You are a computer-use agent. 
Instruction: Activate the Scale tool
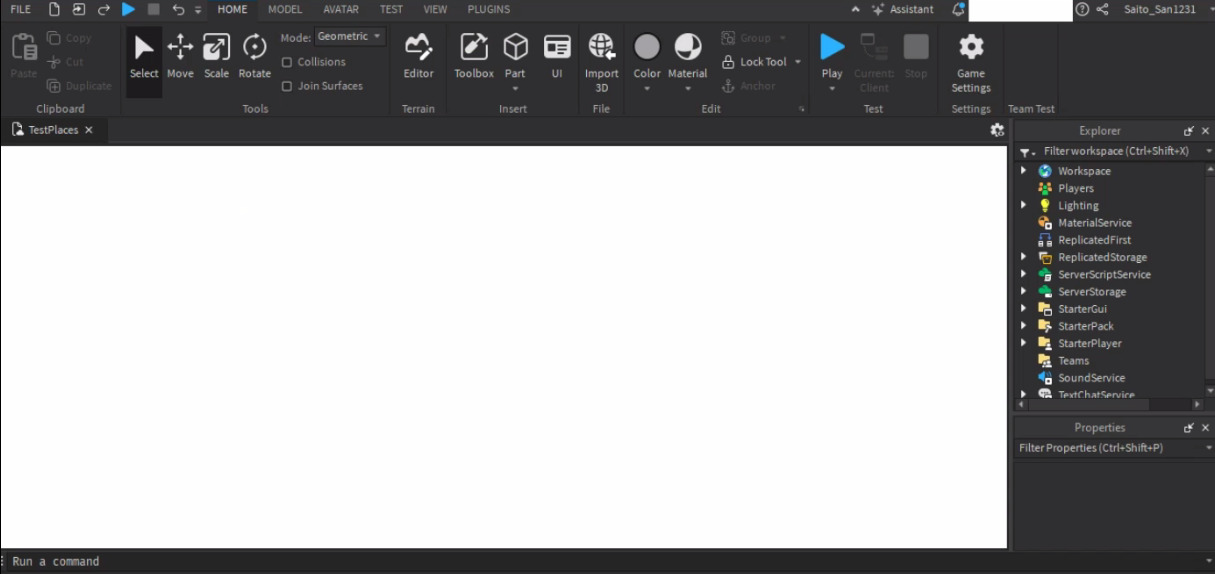tap(216, 57)
